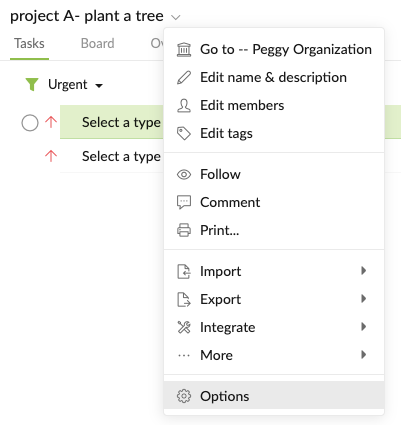Click the speech bubble Comment icon
The height and width of the screenshot is (425, 401).
coord(184,202)
